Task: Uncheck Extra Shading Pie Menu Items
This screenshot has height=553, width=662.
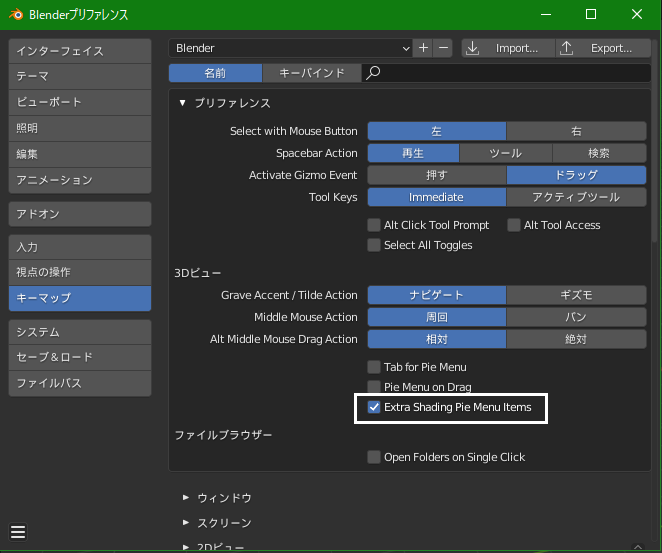Action: pos(374,407)
